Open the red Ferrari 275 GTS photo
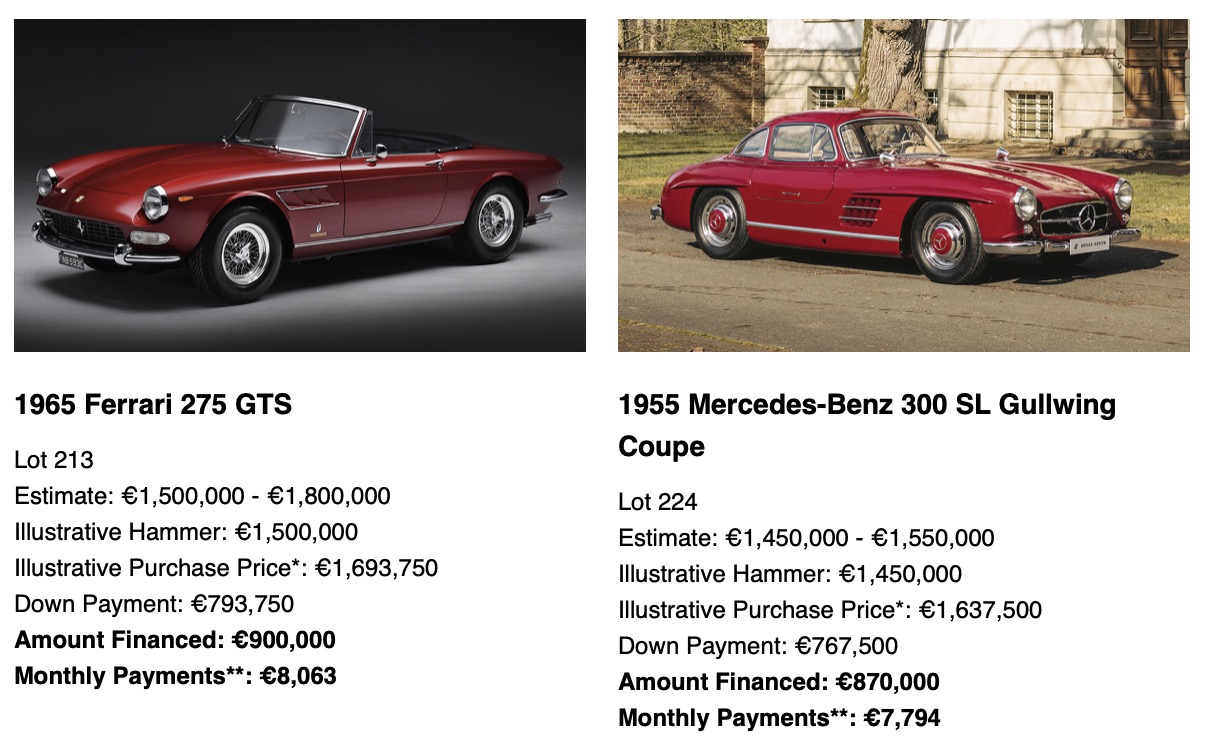1210x746 pixels. click(300, 185)
